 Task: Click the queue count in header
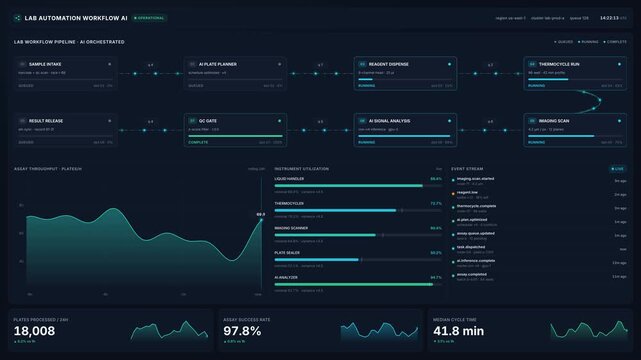(x=579, y=18)
